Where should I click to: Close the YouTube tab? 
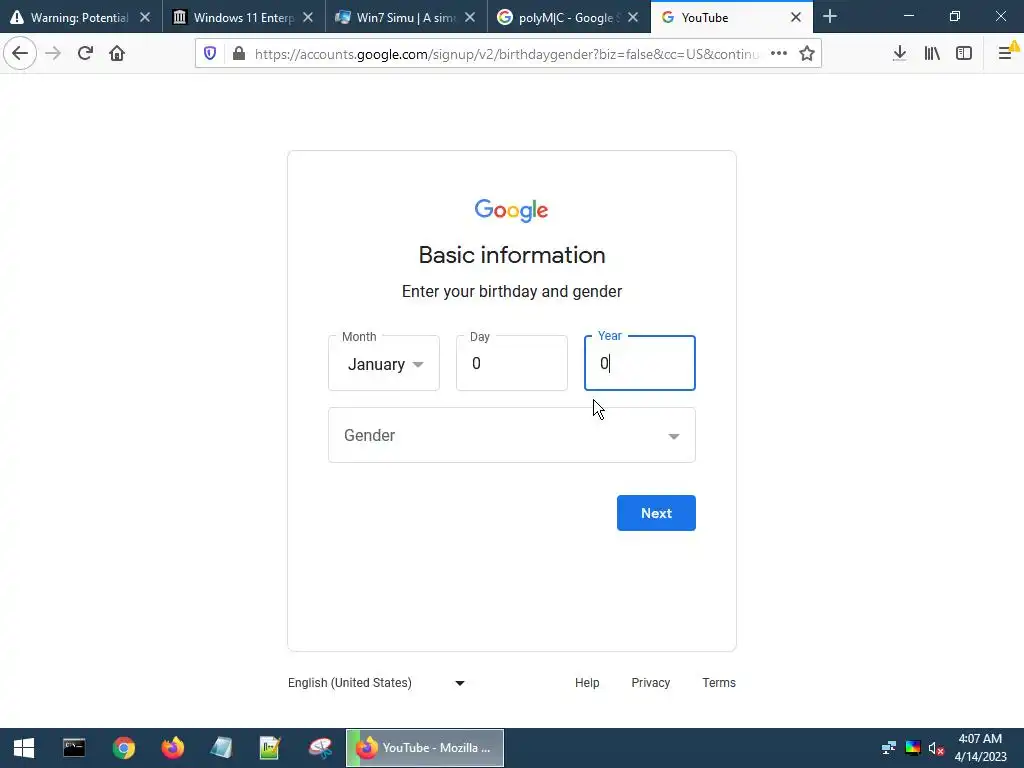click(795, 18)
